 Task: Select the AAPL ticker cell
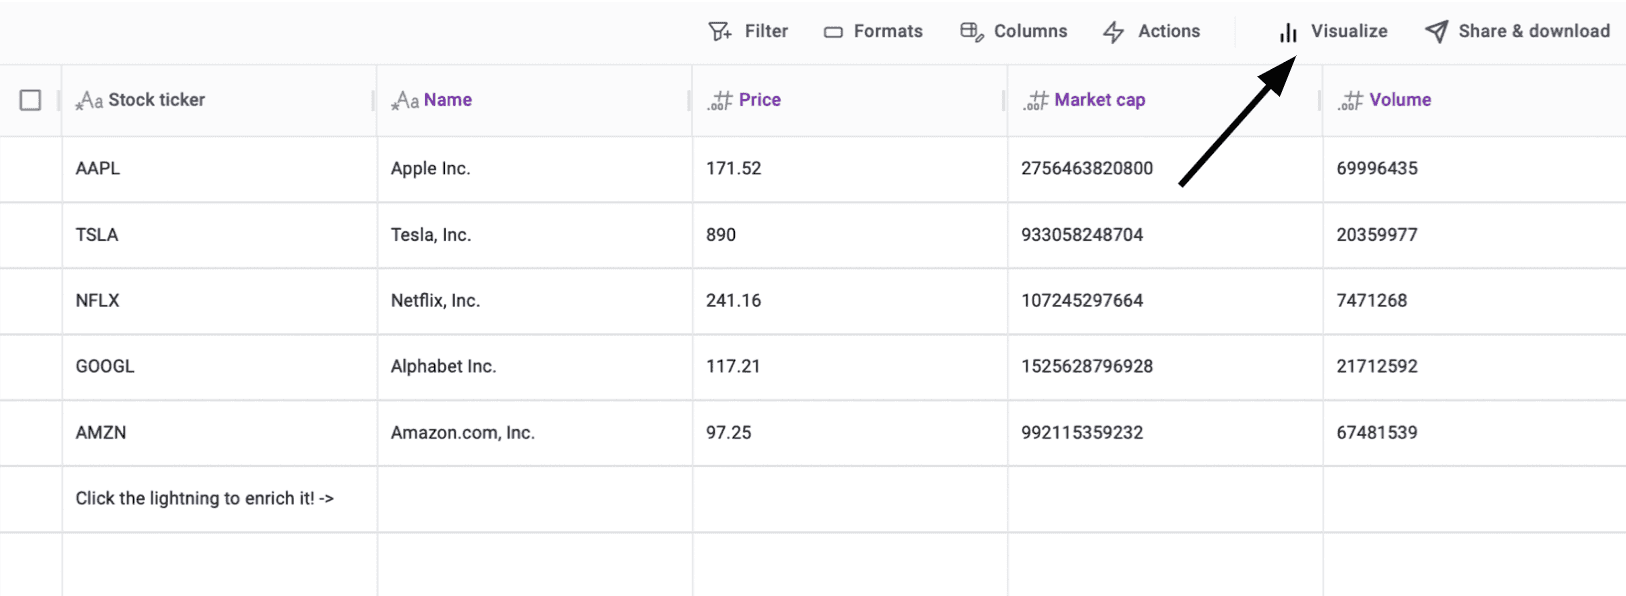pyautogui.click(x=219, y=169)
